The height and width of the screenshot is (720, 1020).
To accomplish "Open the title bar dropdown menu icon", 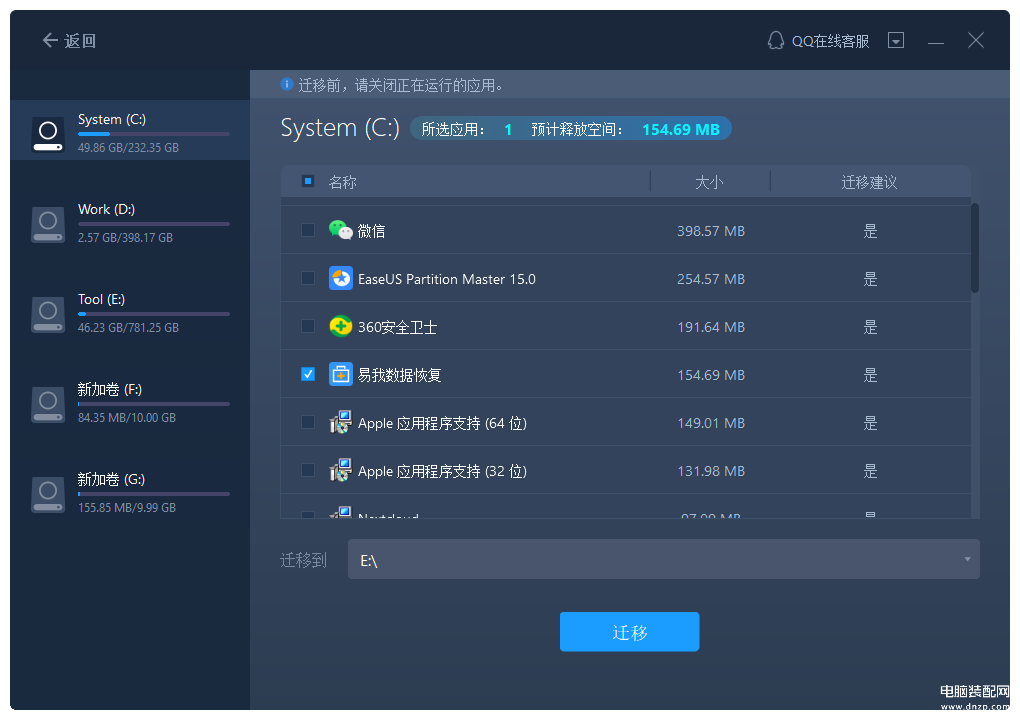I will coord(896,40).
